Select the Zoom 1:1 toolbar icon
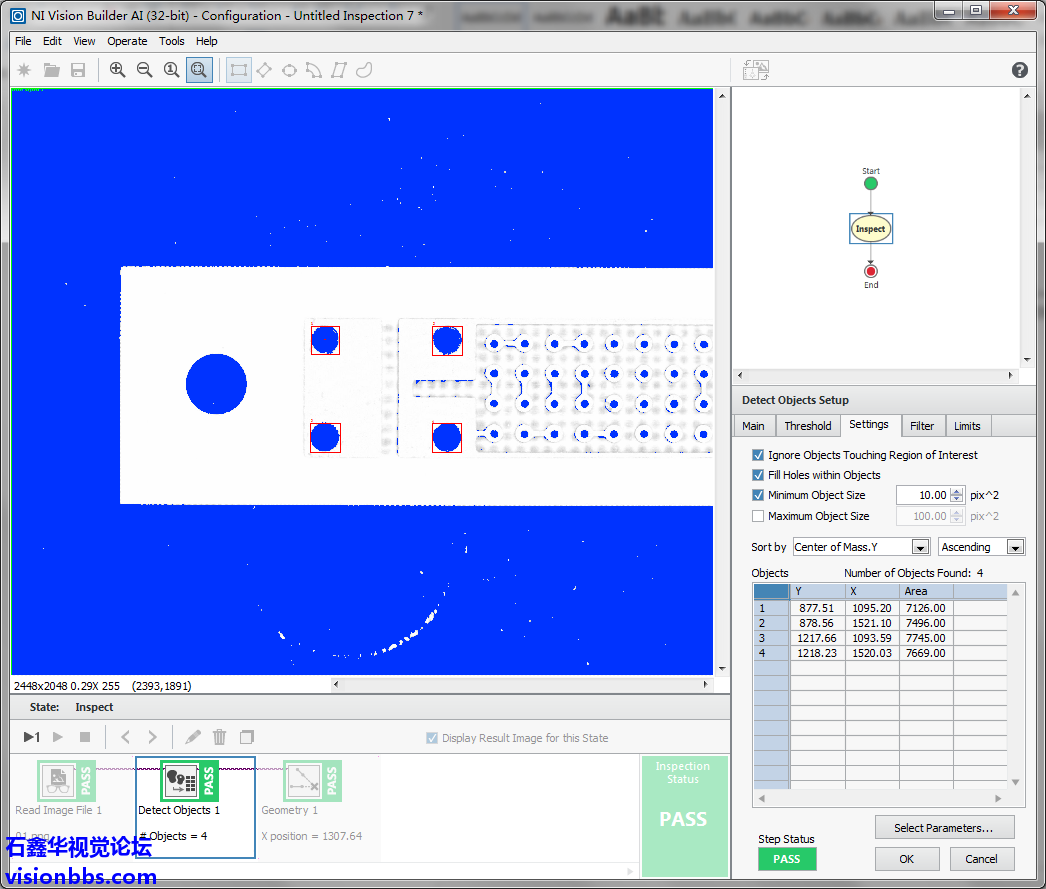1046x889 pixels. pos(171,70)
